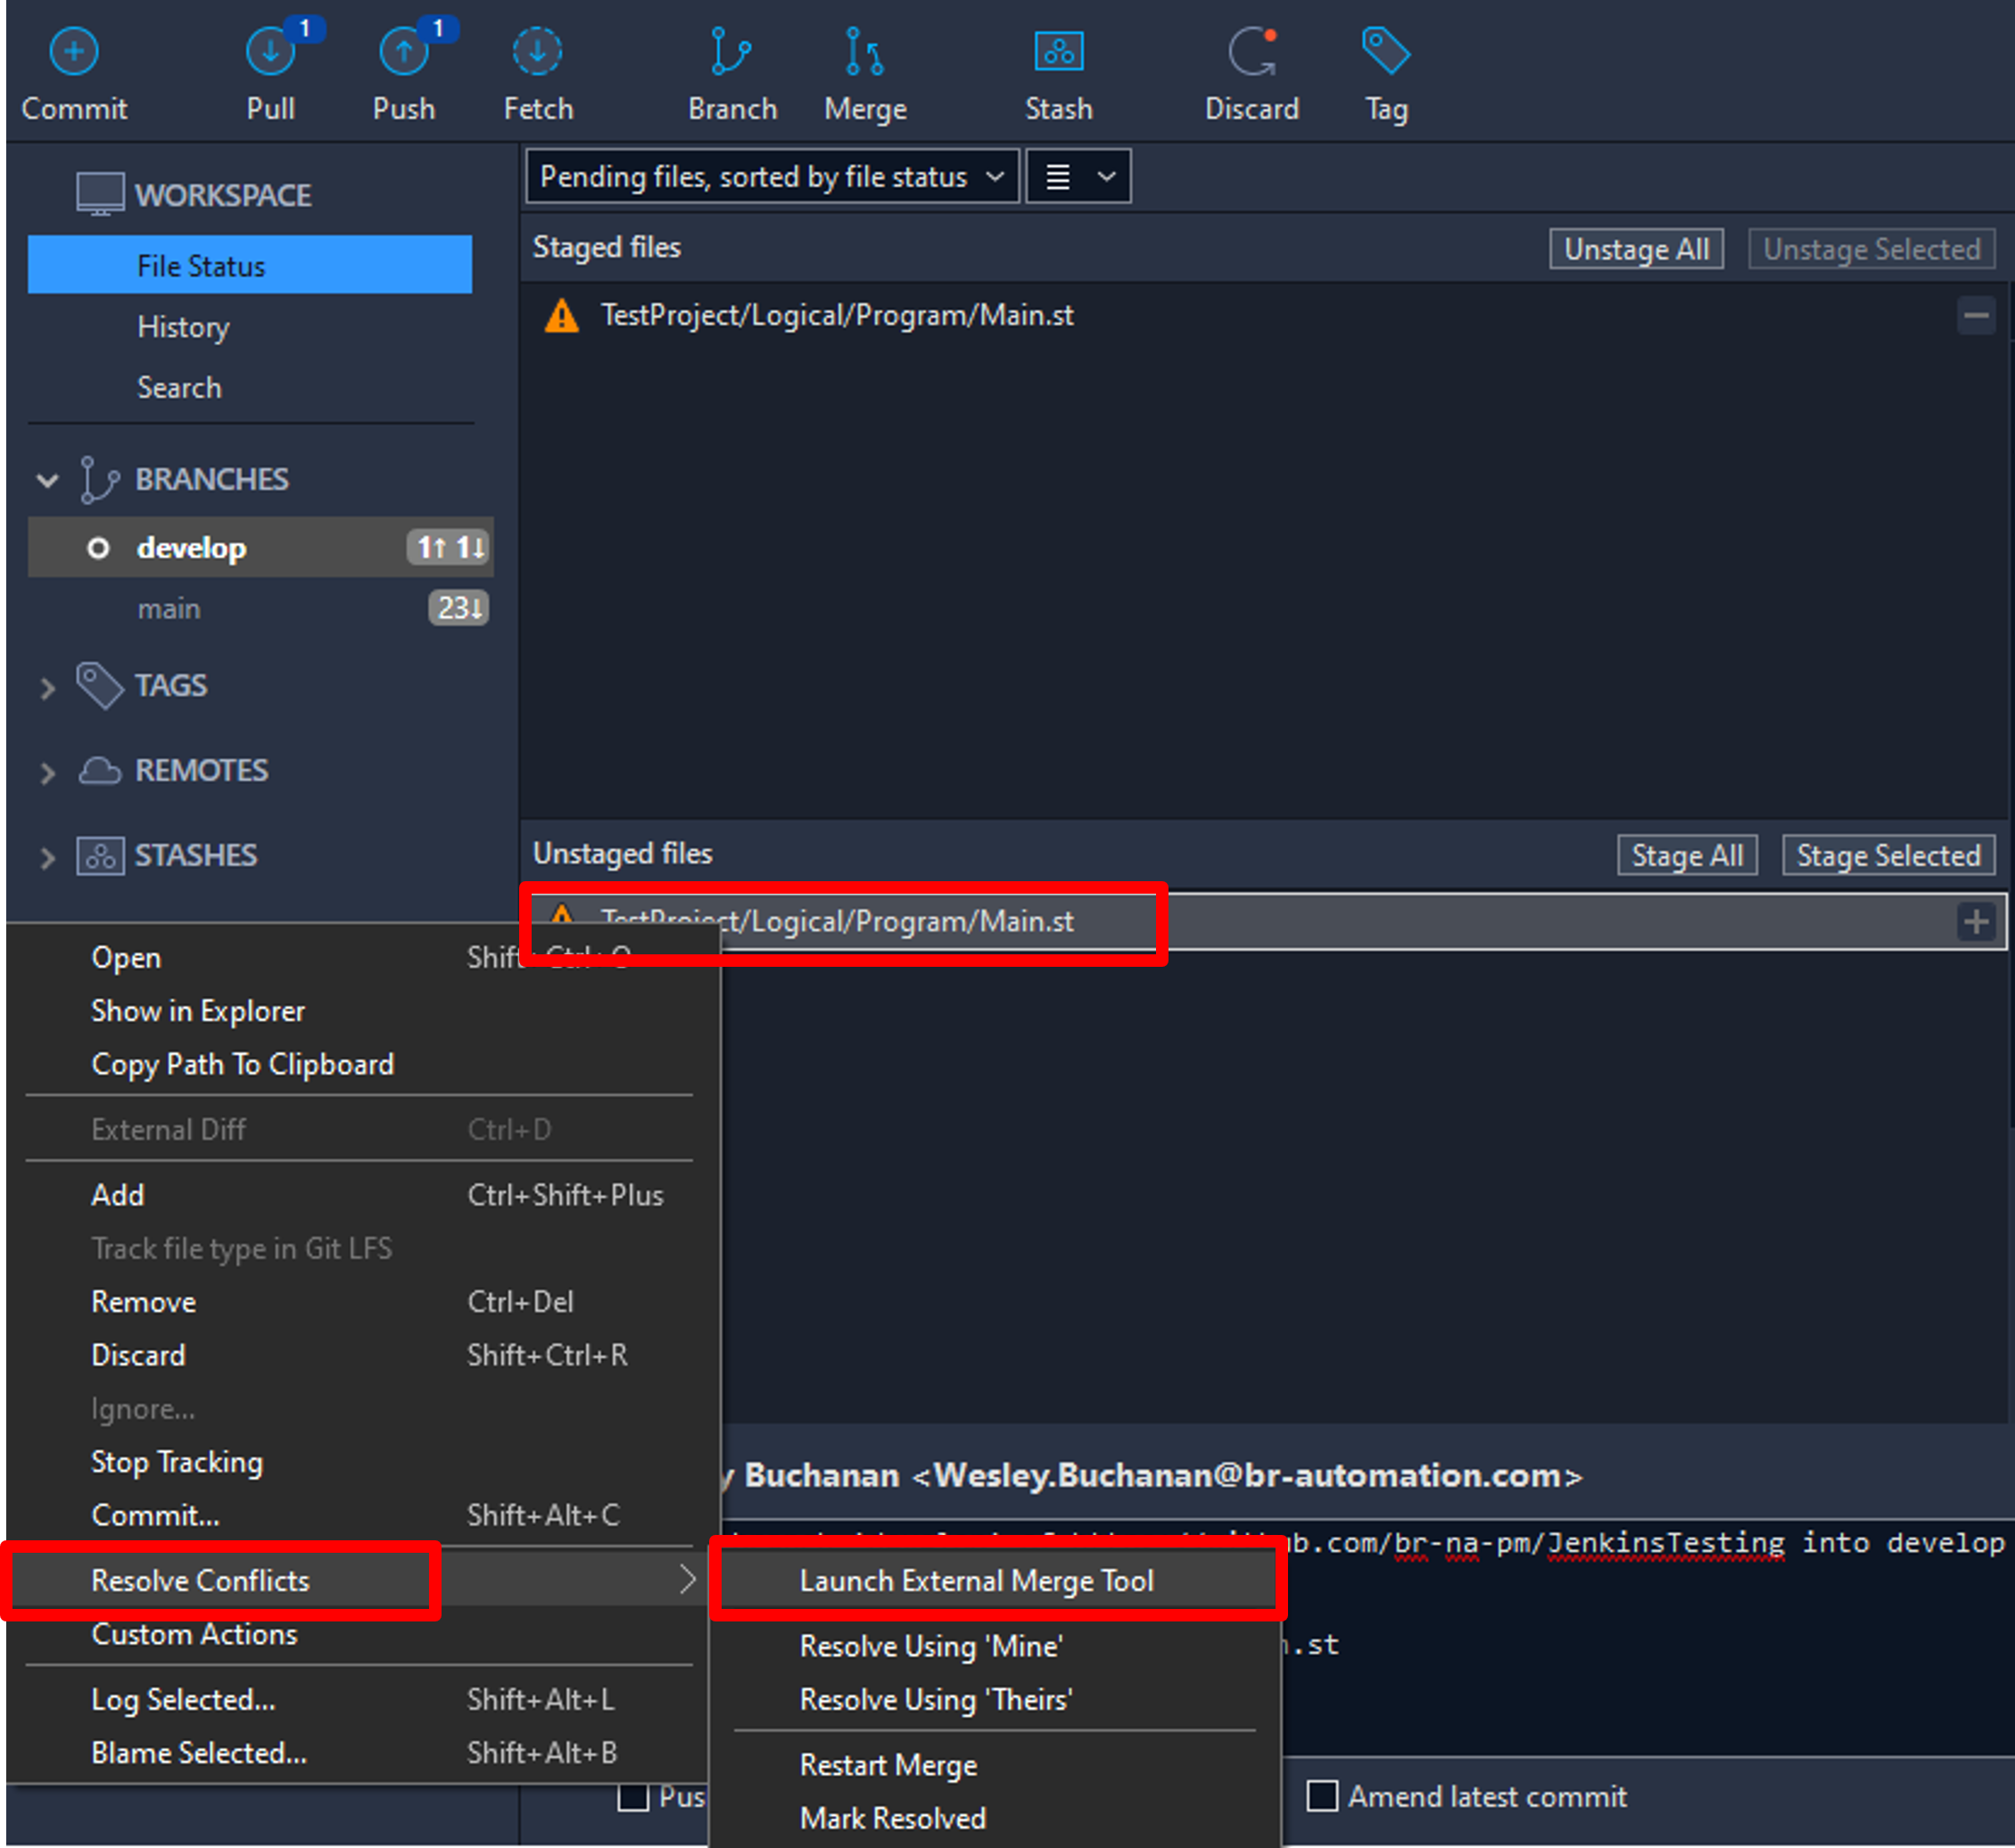Select File Status in the workspace
The image size is (2015, 1848).
coord(250,266)
